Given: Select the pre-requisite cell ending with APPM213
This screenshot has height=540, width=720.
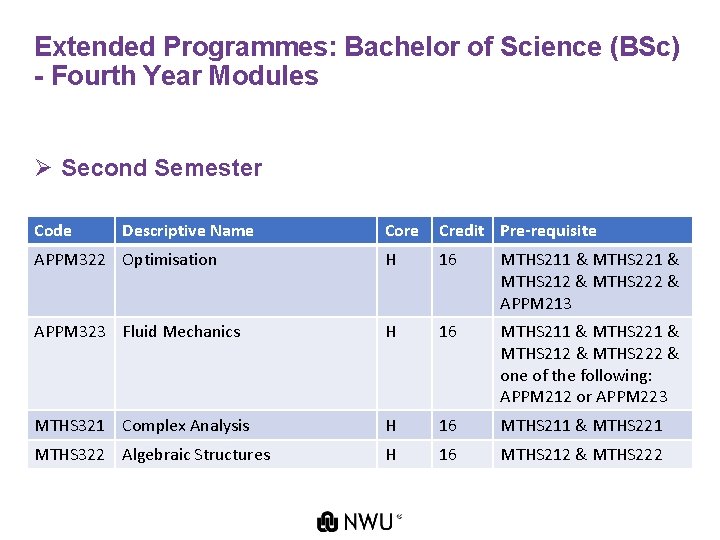Looking at the screenshot, I should click(592, 281).
